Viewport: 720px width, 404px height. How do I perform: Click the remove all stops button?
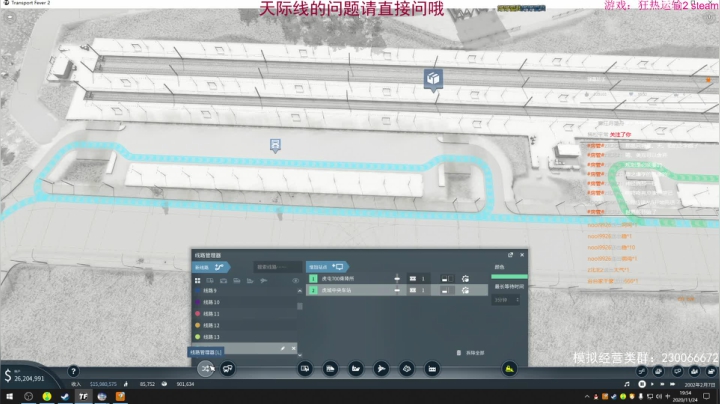pyautogui.click(x=470, y=353)
